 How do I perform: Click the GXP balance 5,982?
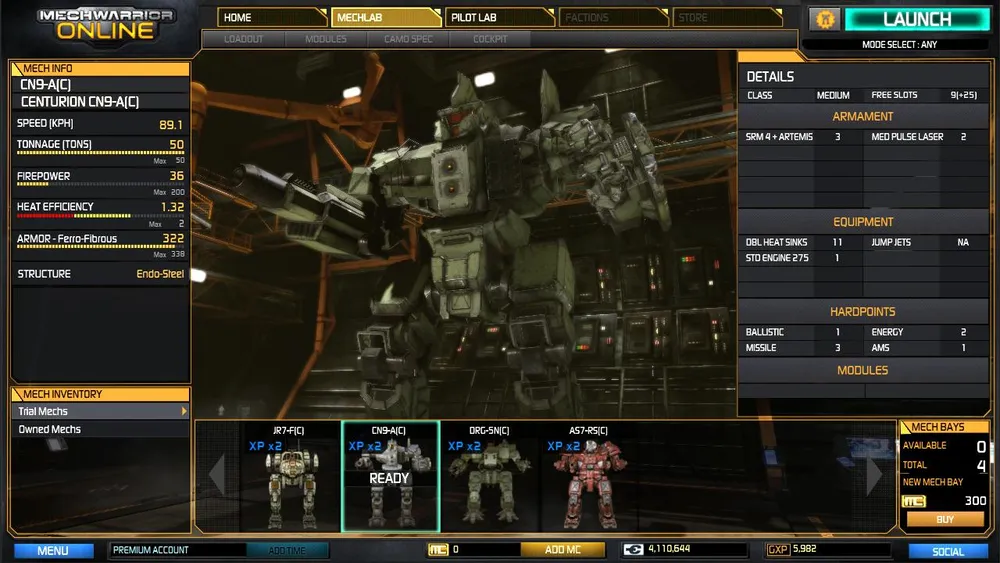(804, 548)
